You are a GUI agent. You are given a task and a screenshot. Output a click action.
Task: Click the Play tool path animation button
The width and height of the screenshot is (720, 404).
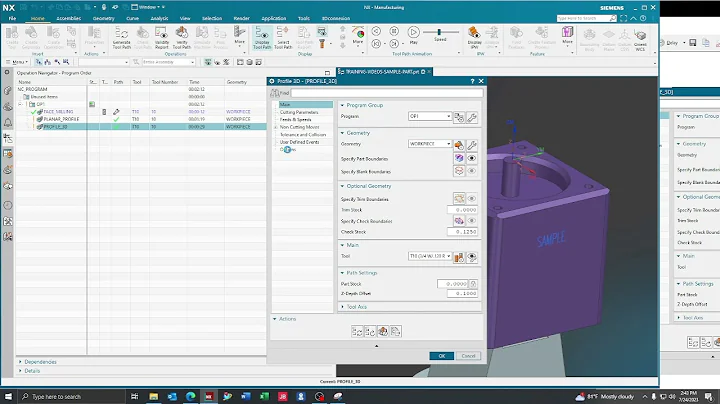tap(413, 35)
